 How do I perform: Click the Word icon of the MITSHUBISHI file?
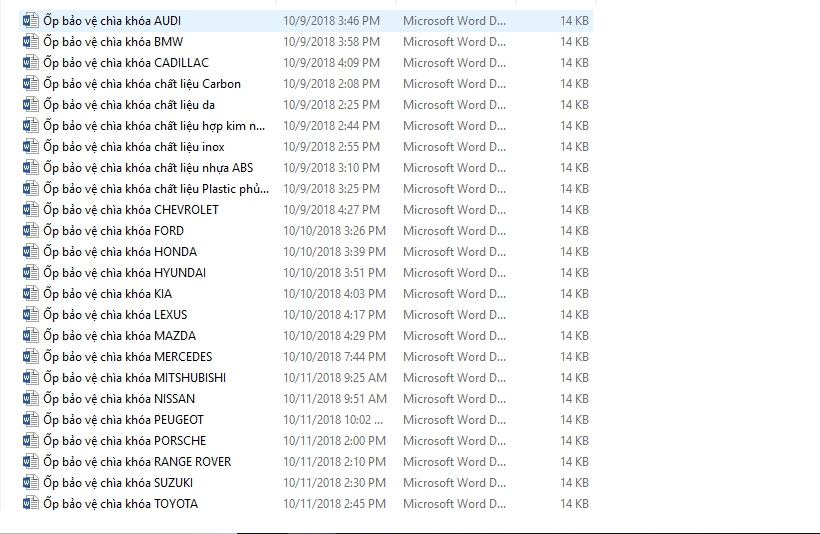tap(31, 378)
